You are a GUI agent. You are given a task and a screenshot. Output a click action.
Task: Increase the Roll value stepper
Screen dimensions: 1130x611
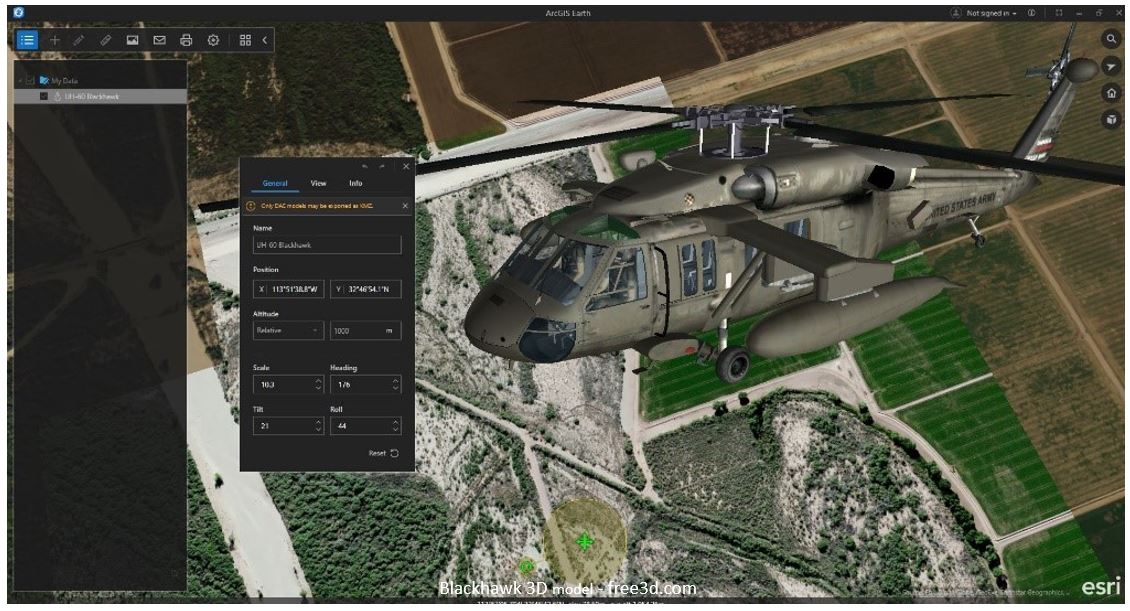tap(396, 422)
